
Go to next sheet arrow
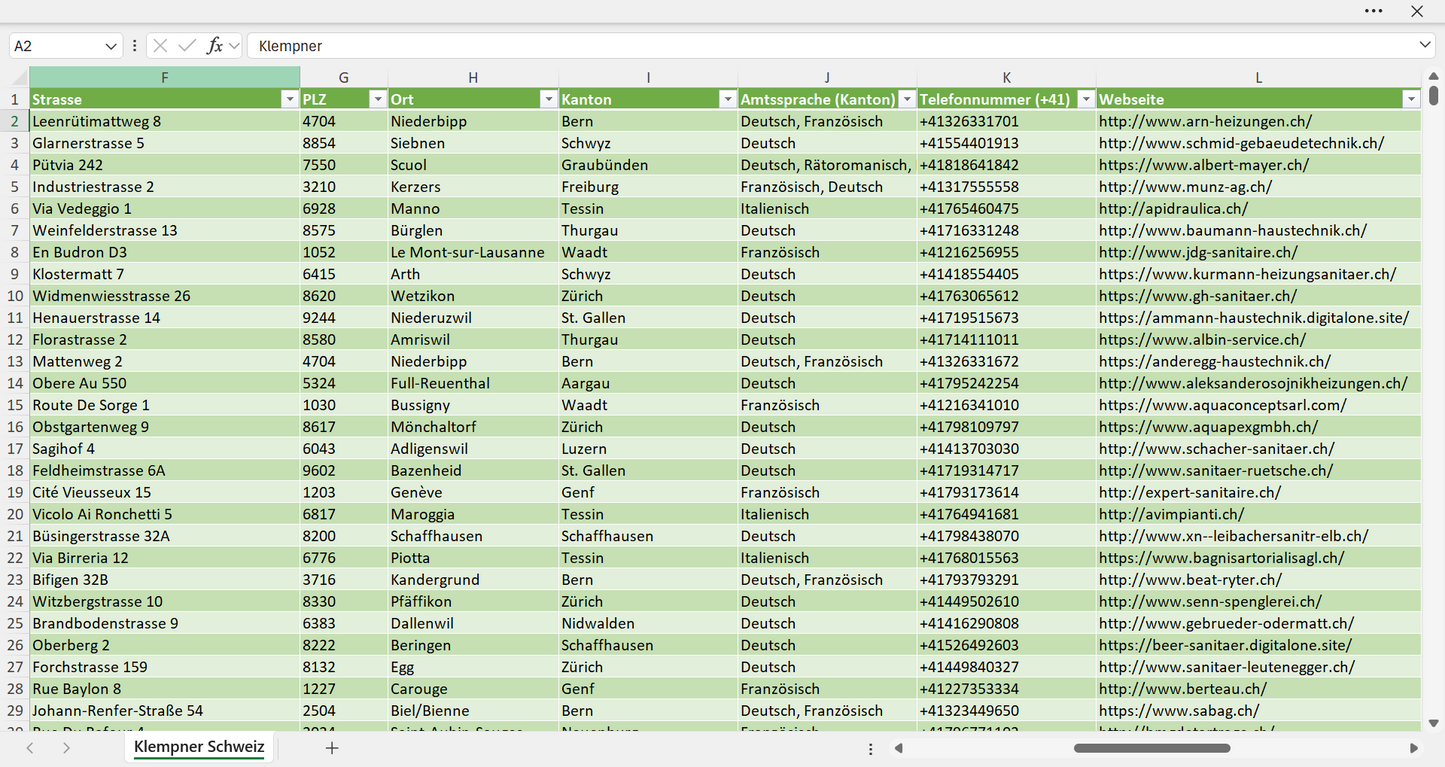66,747
